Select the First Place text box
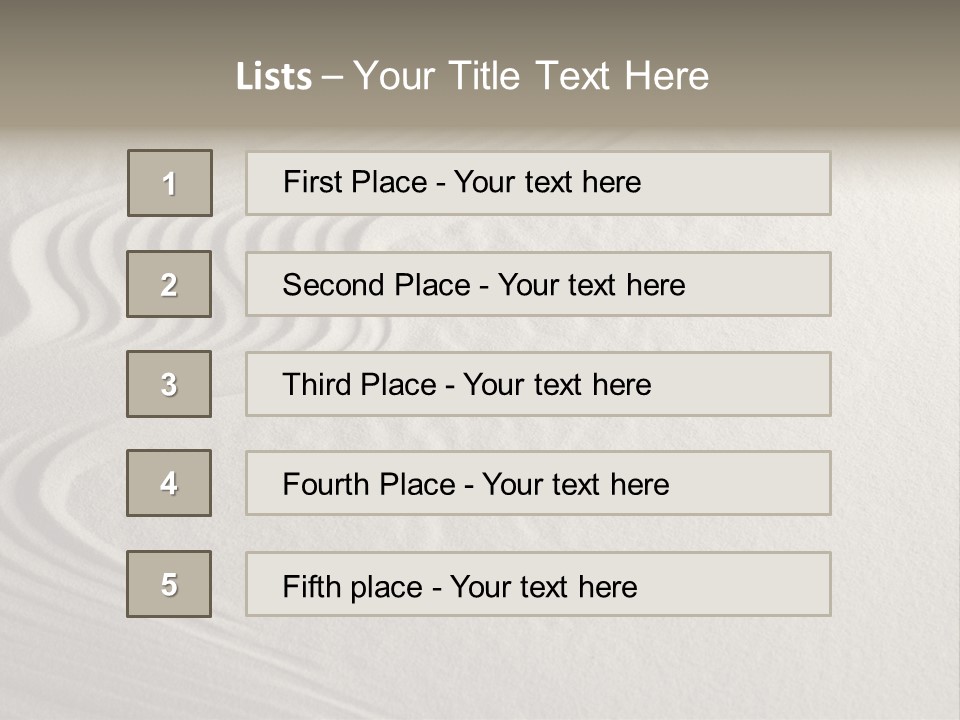Viewport: 960px width, 720px height. pos(538,183)
